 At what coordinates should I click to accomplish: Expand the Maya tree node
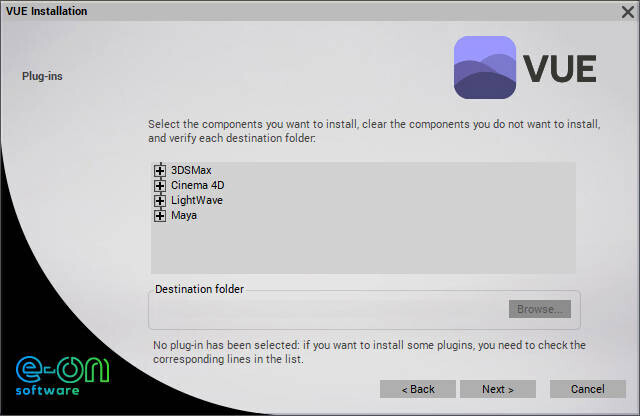click(159, 216)
